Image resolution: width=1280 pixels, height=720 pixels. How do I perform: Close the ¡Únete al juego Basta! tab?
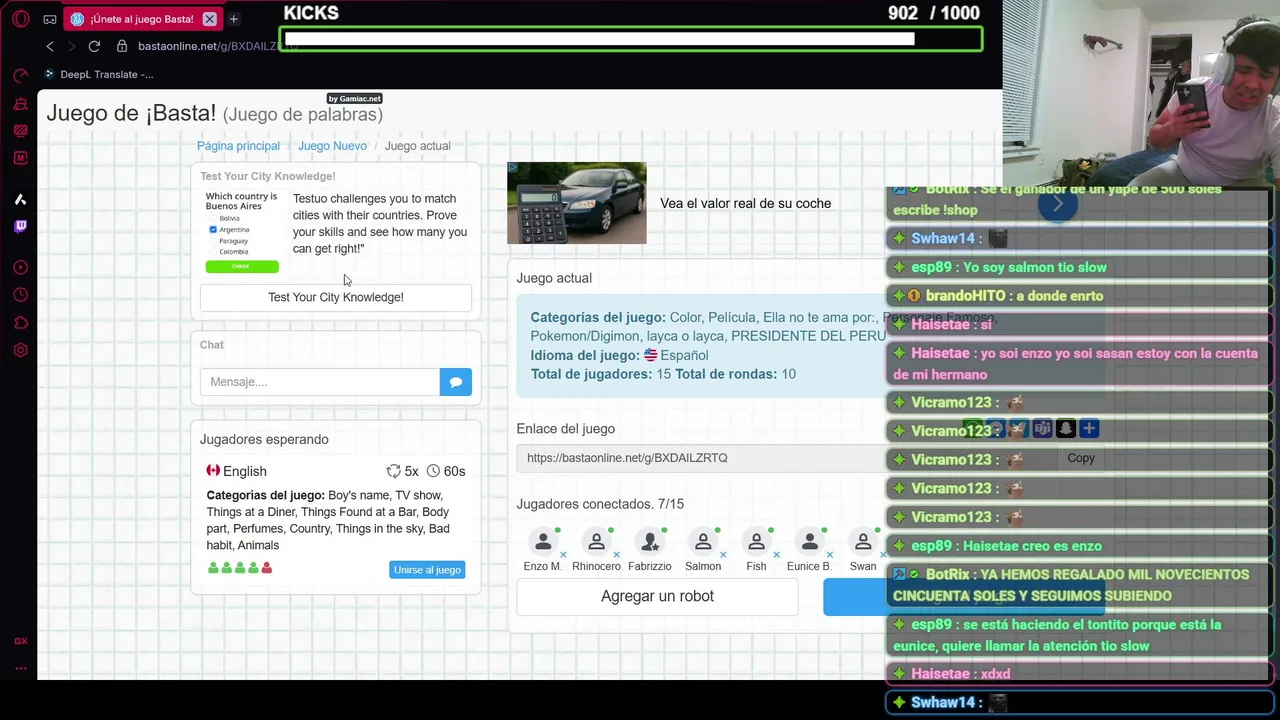point(209,19)
